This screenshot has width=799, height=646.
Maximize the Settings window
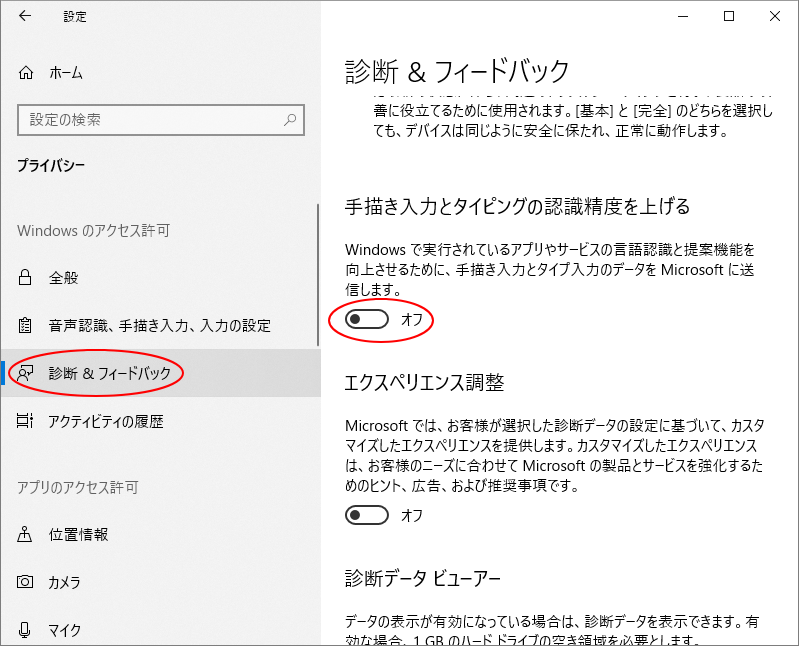point(729,16)
